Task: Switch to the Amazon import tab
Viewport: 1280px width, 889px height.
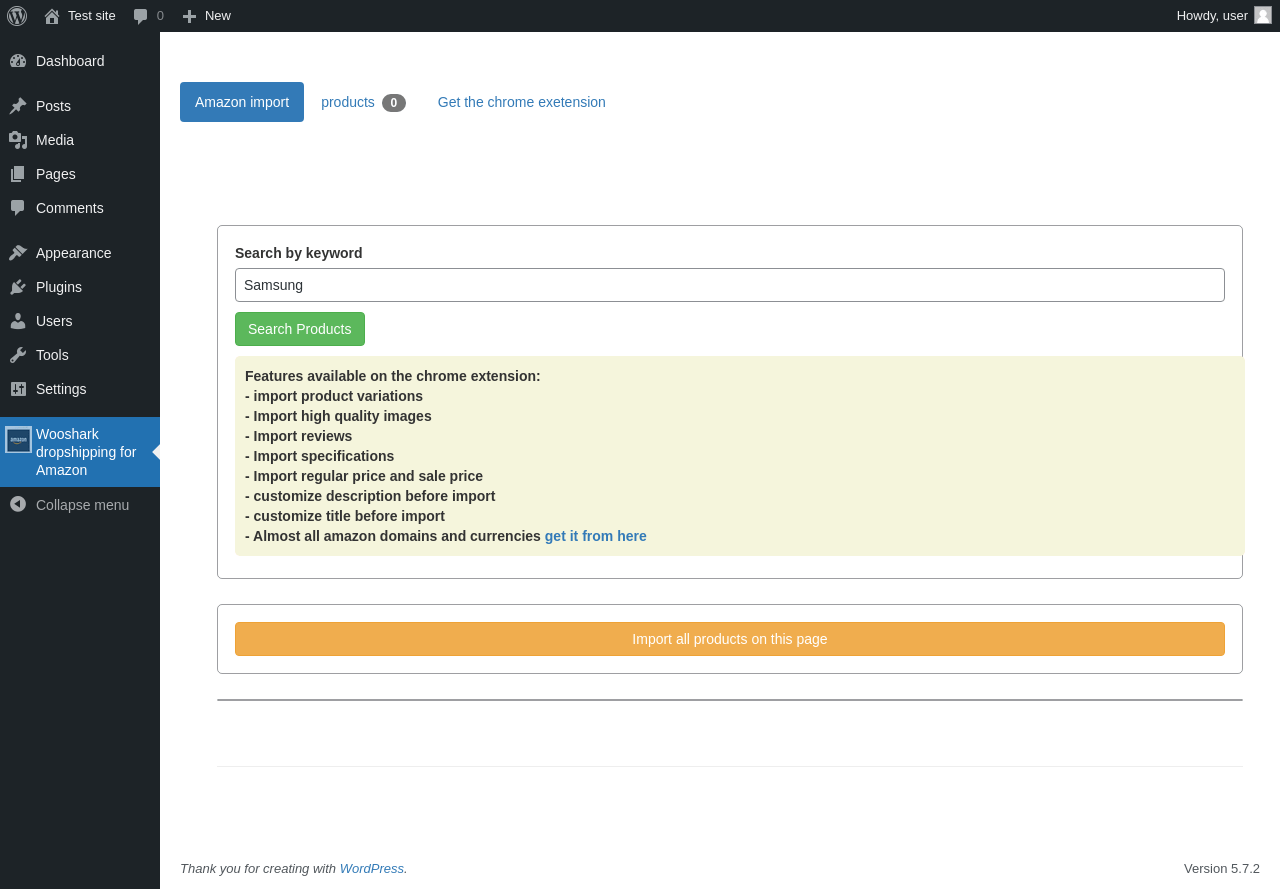Action: (x=242, y=102)
